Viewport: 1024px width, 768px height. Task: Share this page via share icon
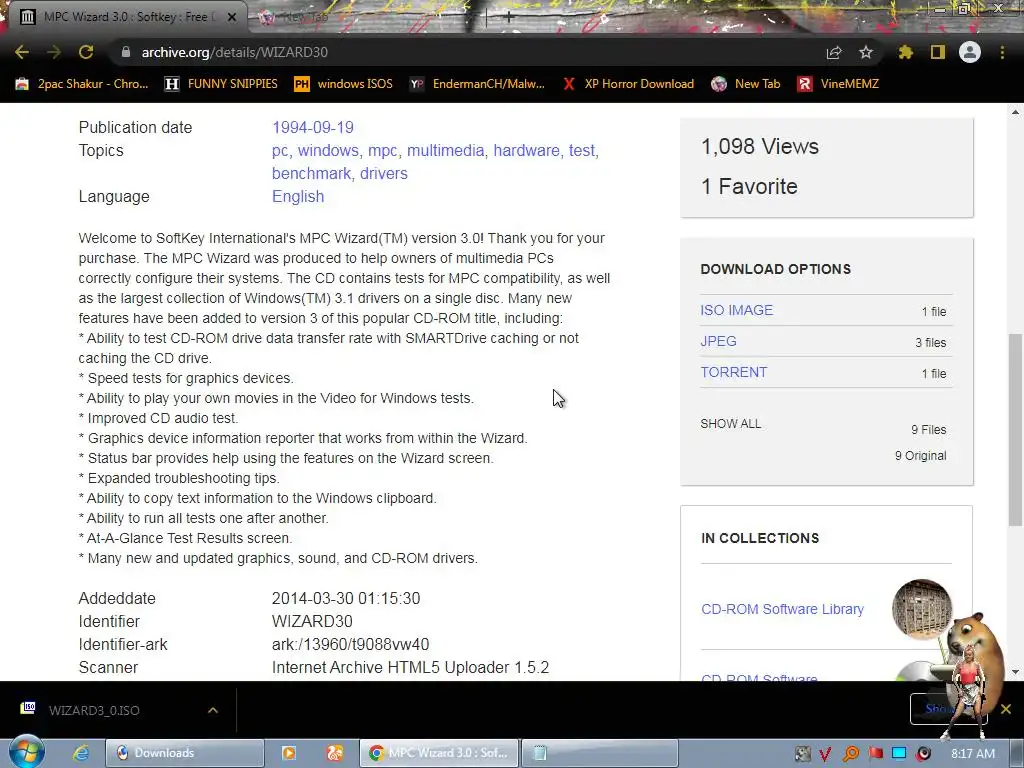click(x=833, y=52)
